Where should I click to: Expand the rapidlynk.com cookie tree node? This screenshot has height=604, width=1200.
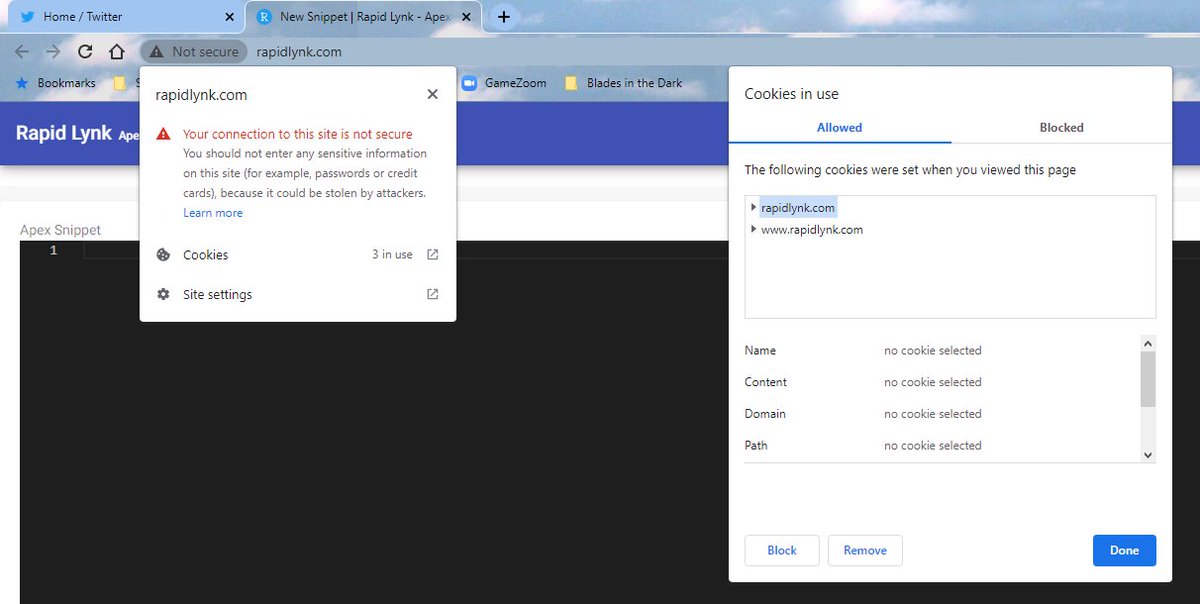coord(752,208)
